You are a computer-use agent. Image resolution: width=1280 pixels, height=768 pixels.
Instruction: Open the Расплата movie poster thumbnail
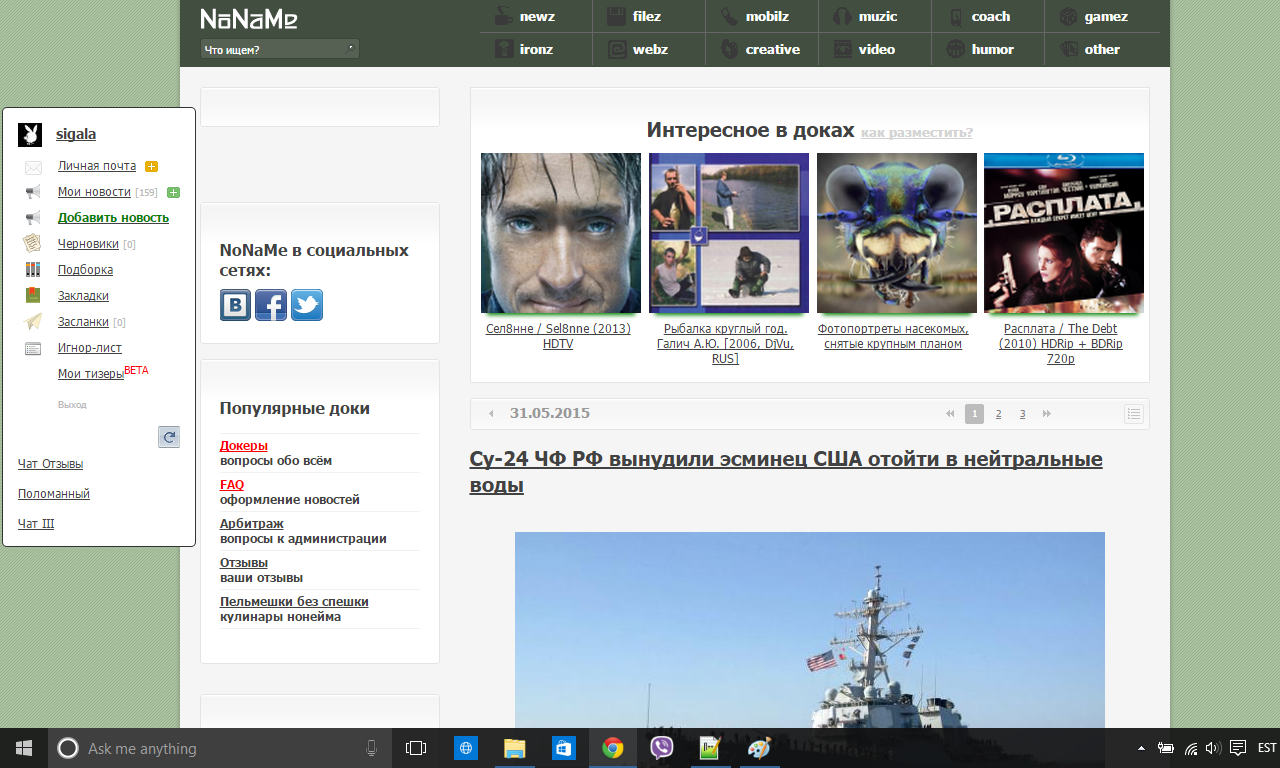1063,233
